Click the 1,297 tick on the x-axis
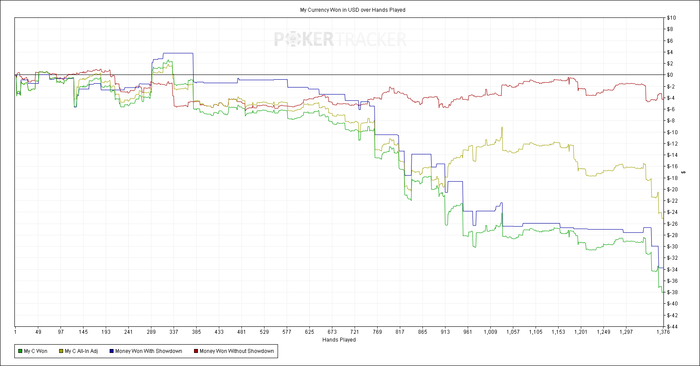The height and width of the screenshot is (366, 700). coord(626,332)
